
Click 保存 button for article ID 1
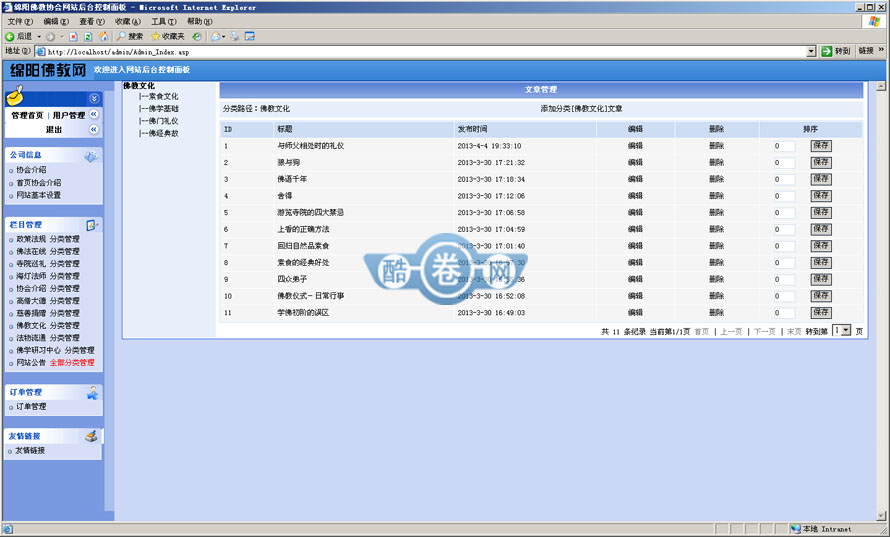click(x=821, y=146)
